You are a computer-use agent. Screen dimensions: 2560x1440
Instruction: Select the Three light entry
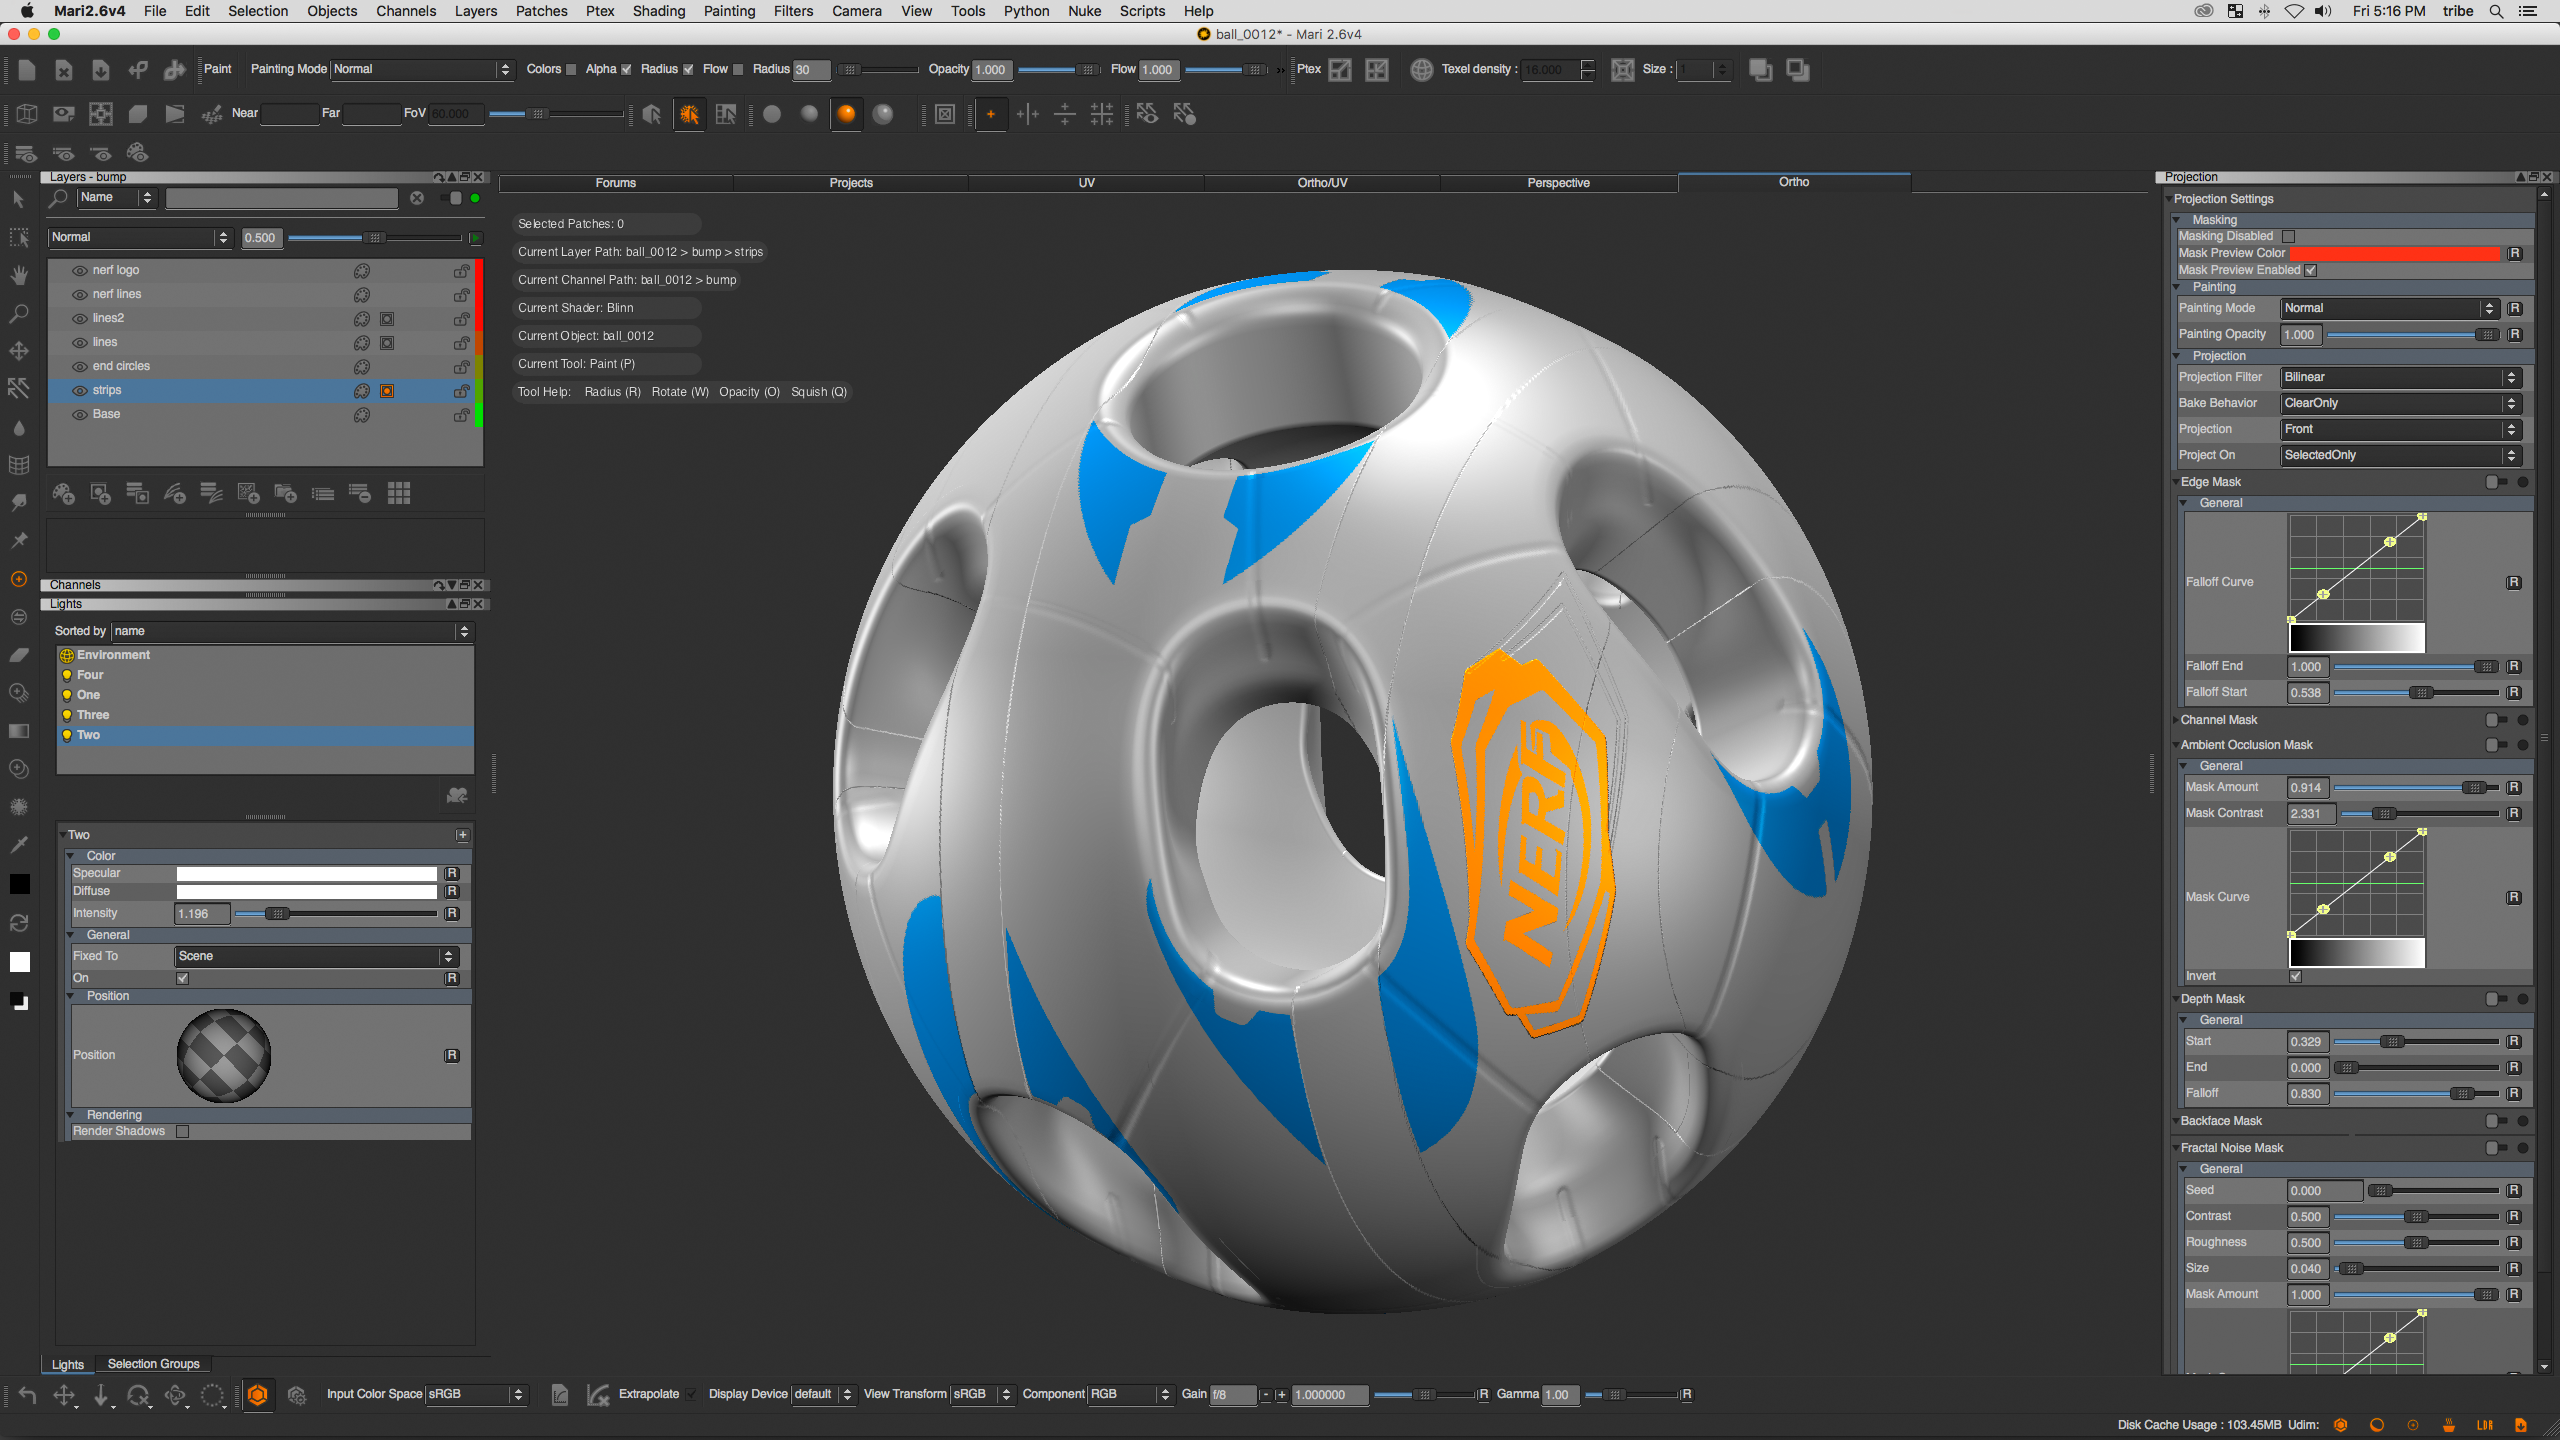(265, 715)
